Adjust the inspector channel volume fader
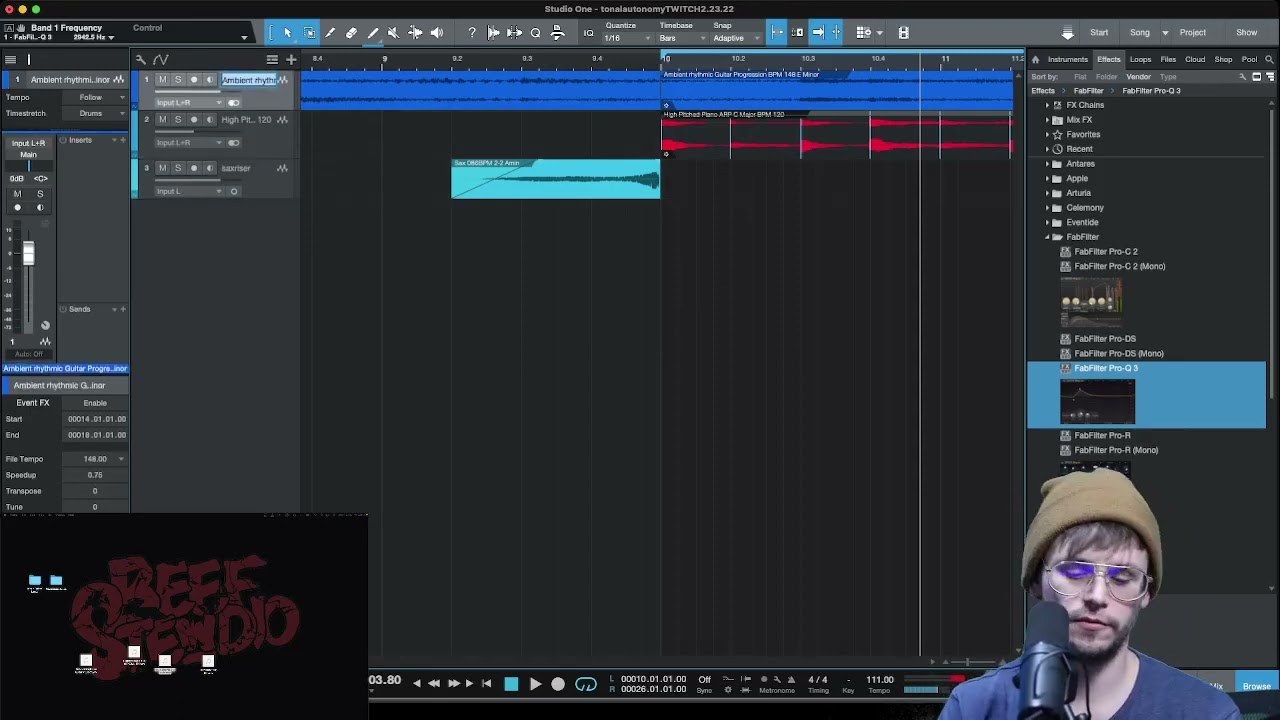The height and width of the screenshot is (720, 1280). [28, 254]
